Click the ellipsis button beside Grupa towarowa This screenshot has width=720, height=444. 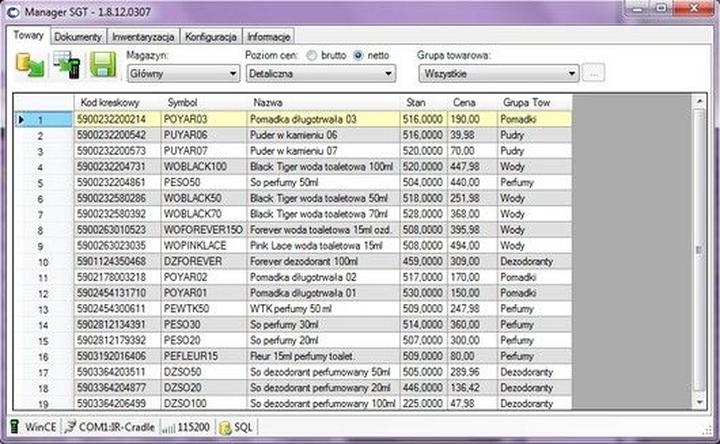[594, 73]
